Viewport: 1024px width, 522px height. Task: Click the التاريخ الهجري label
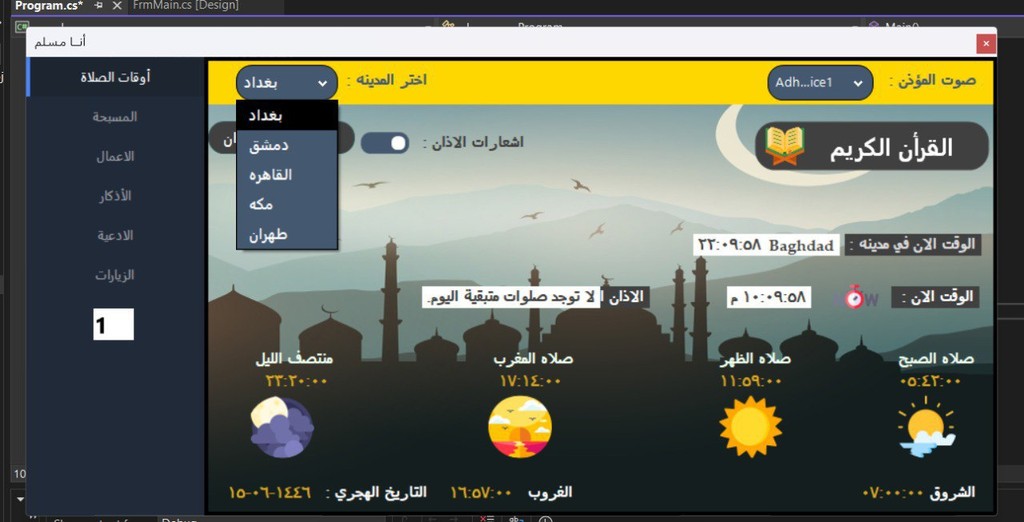point(376,493)
